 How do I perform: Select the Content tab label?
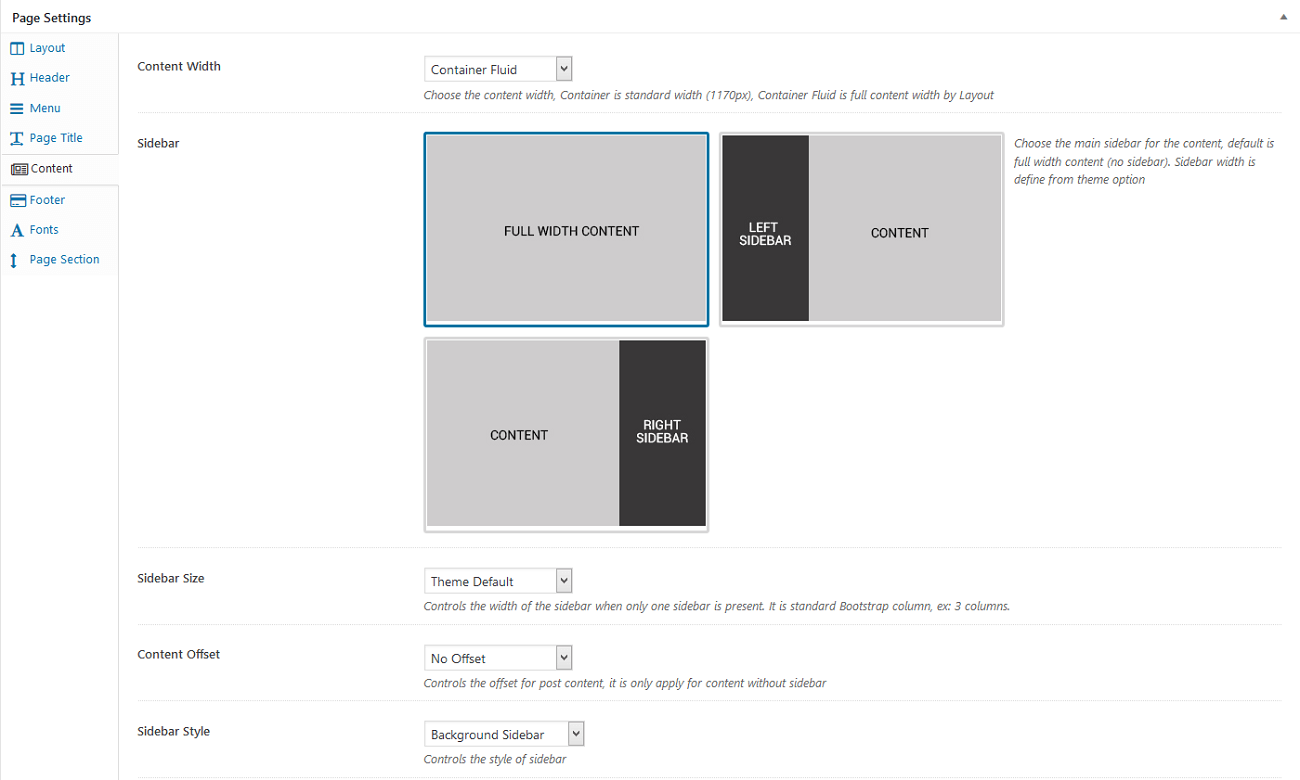point(52,169)
